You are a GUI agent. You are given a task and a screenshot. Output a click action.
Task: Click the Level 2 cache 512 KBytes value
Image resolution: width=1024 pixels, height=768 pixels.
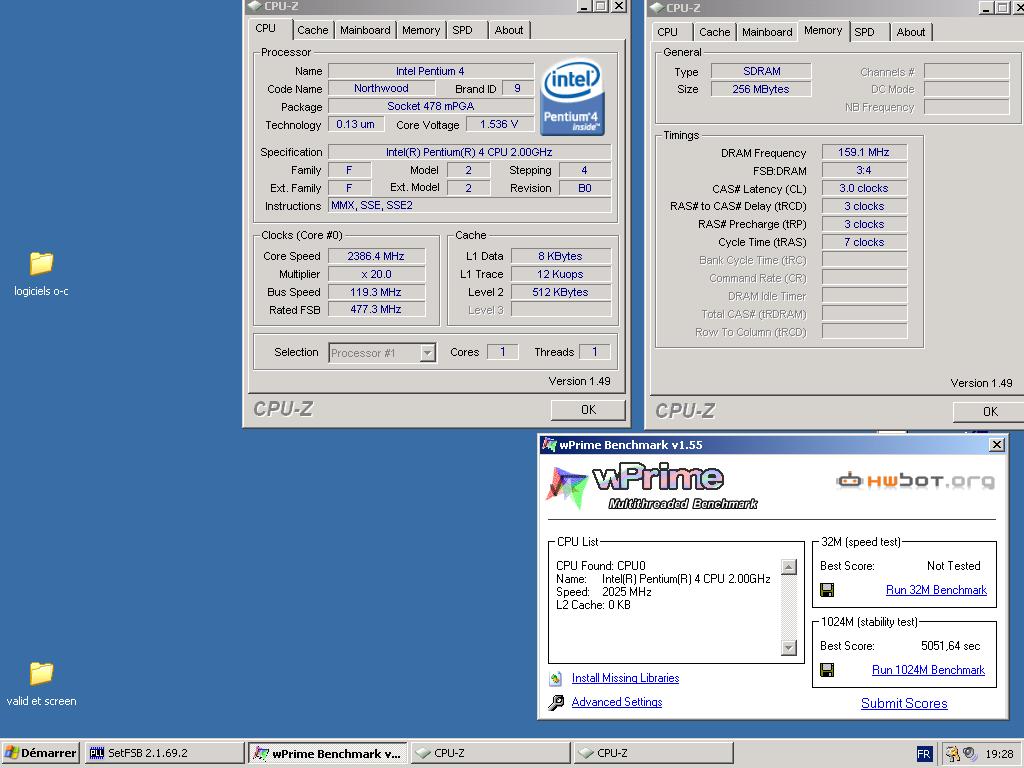(560, 292)
